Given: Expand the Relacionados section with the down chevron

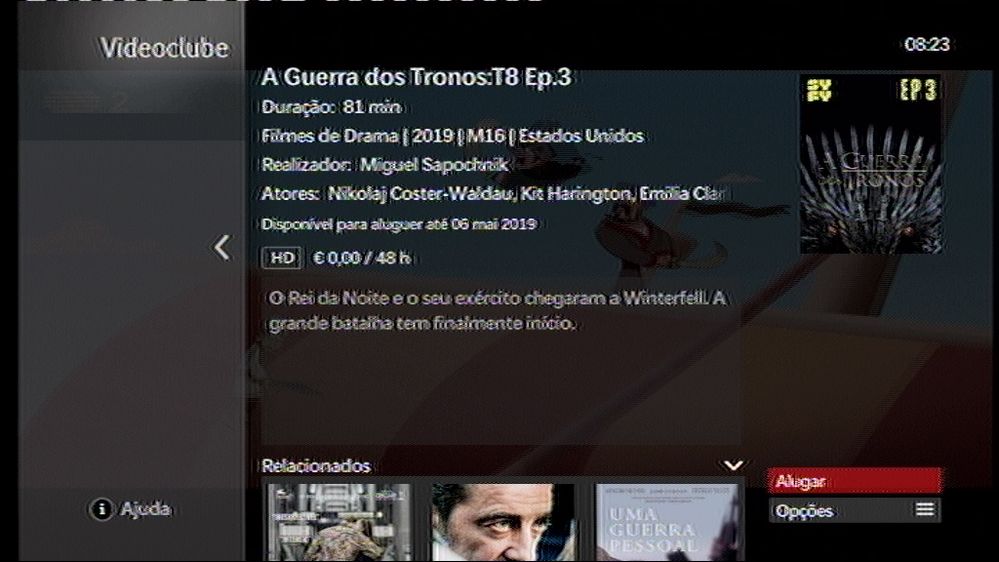Looking at the screenshot, I should [x=733, y=466].
